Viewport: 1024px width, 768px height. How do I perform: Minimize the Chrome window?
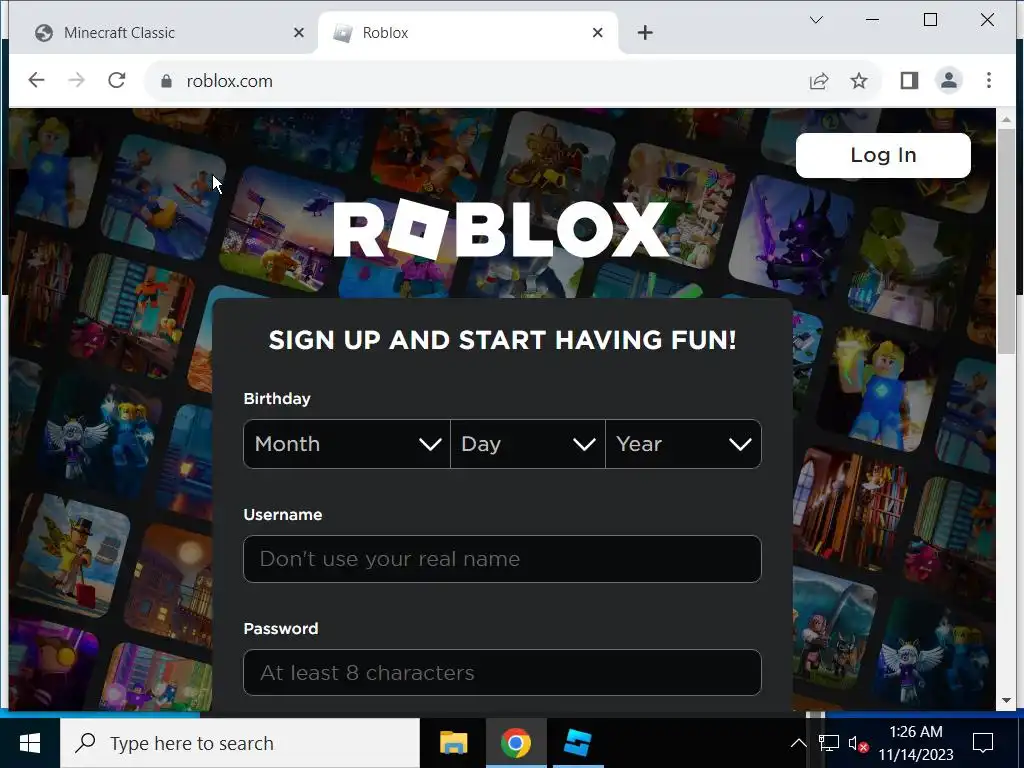872,20
